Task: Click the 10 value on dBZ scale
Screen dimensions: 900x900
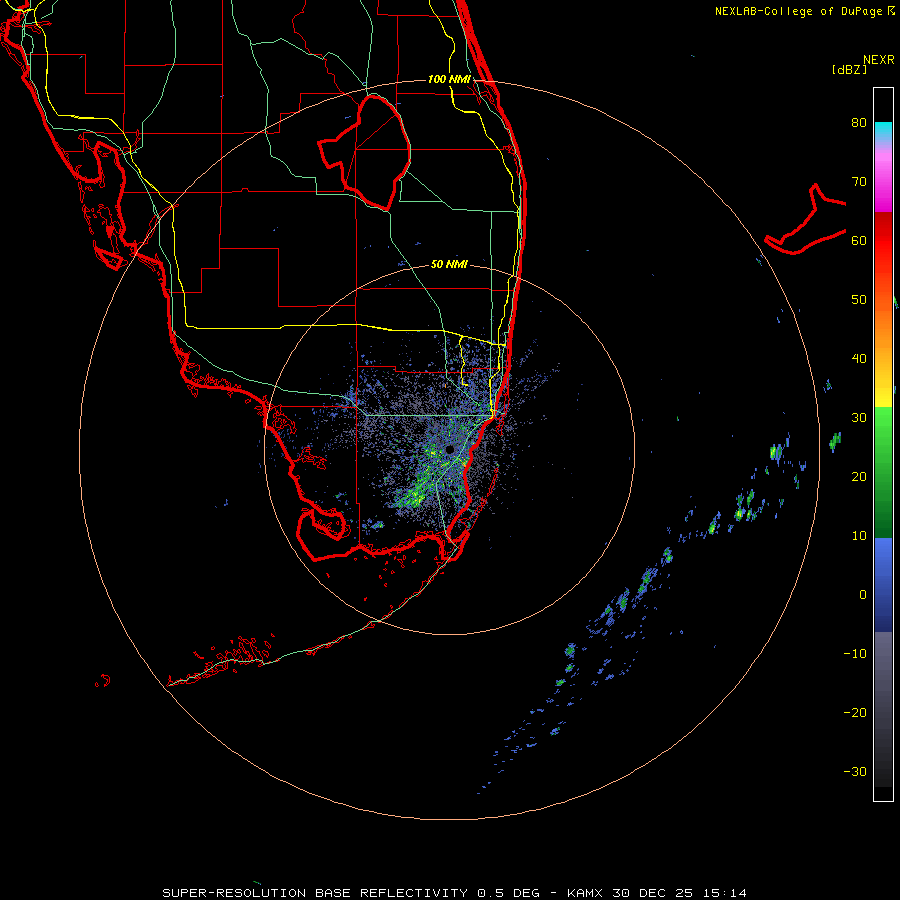Action: [859, 536]
